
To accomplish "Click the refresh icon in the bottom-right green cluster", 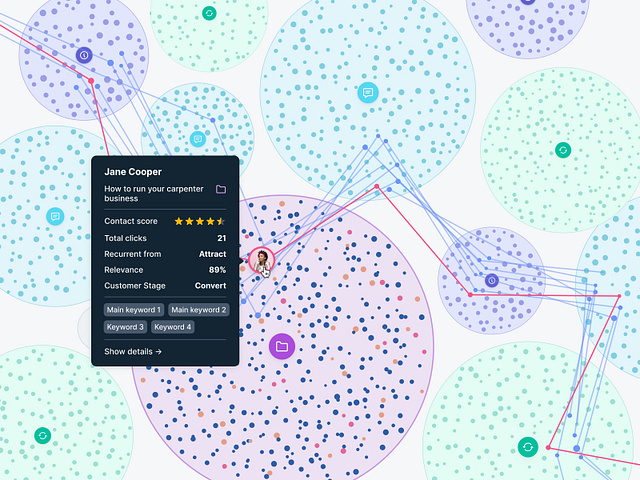I will 528,447.
